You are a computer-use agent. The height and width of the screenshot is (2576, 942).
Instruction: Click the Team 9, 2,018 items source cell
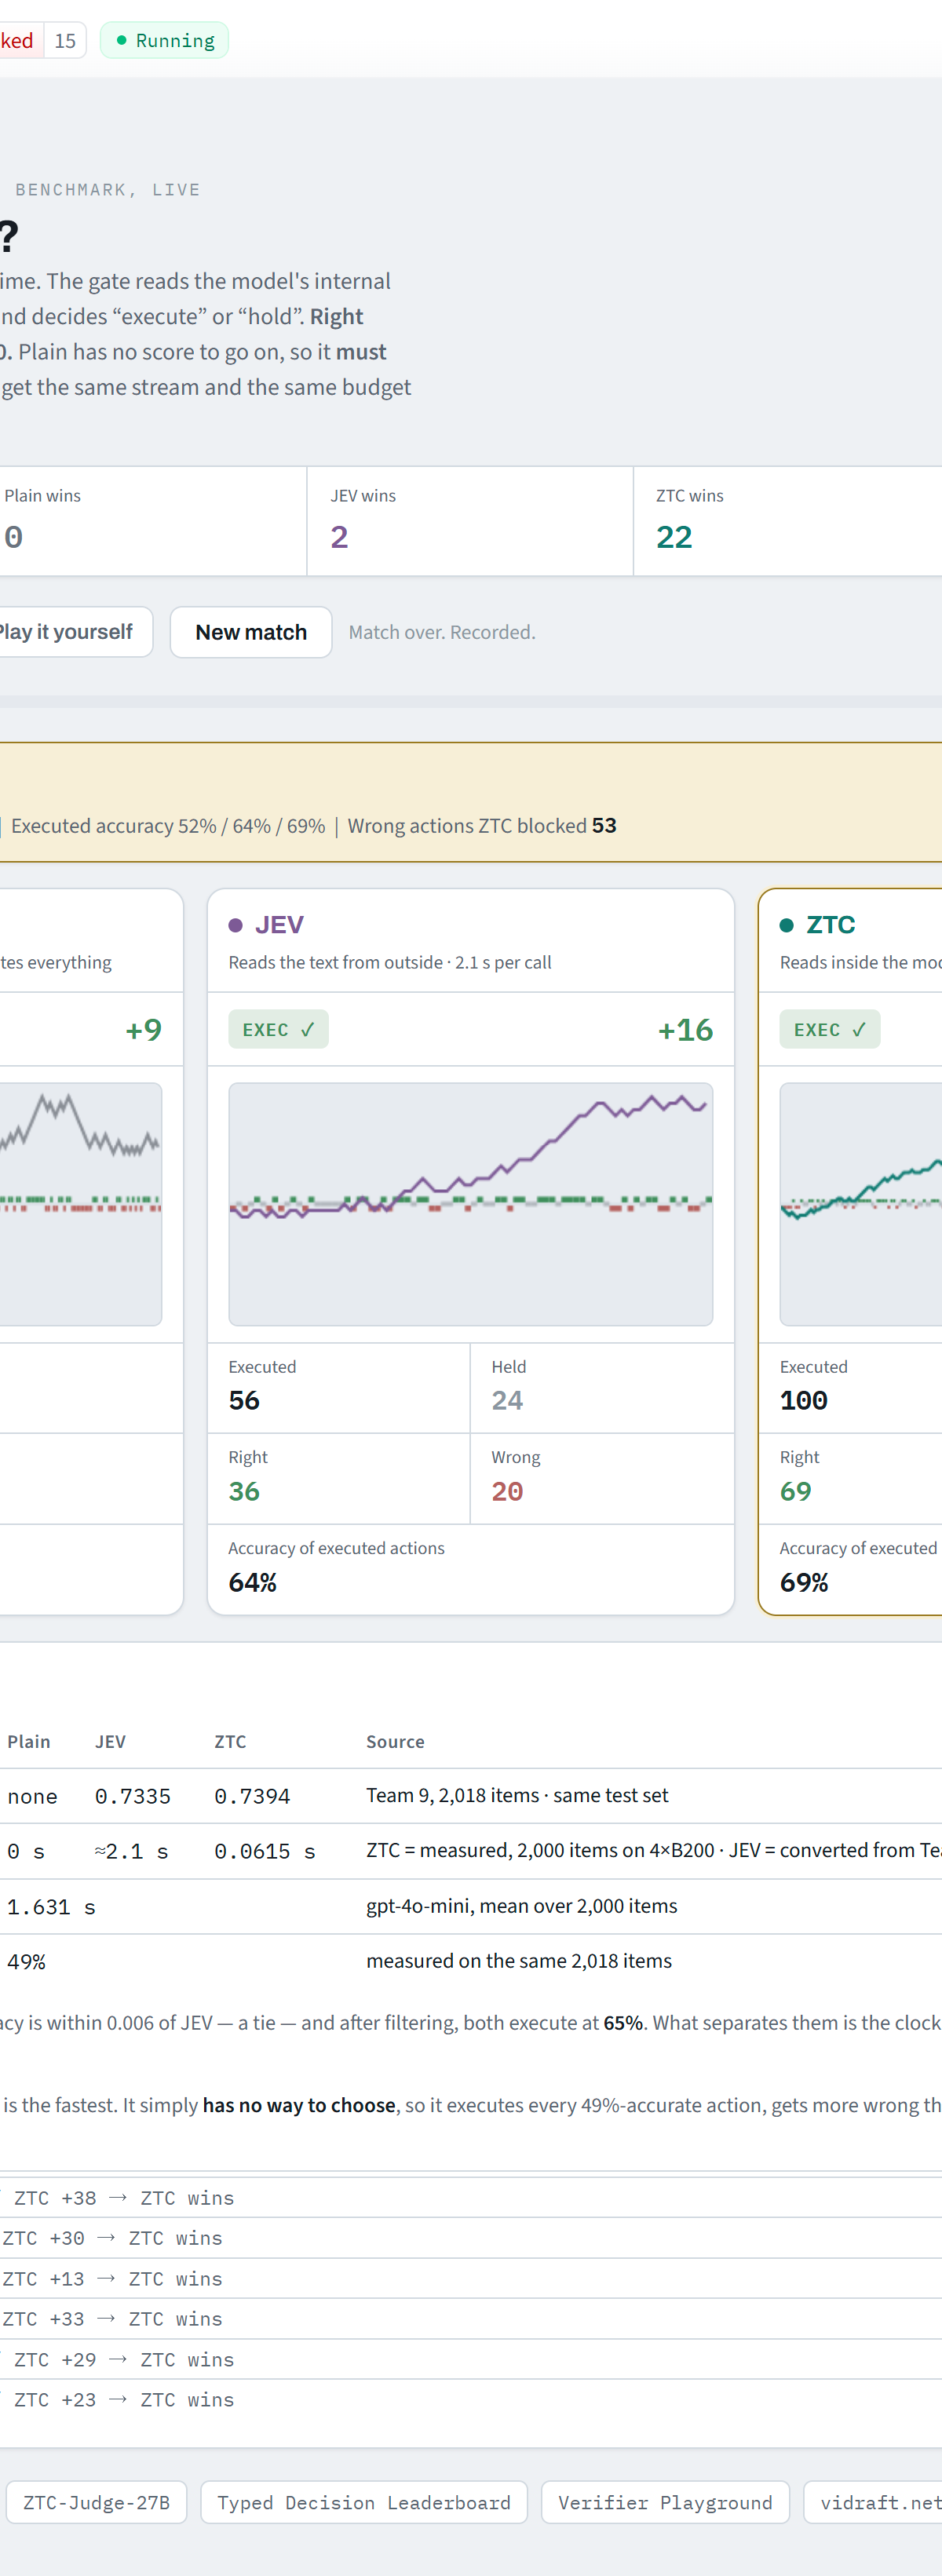[x=517, y=1795]
